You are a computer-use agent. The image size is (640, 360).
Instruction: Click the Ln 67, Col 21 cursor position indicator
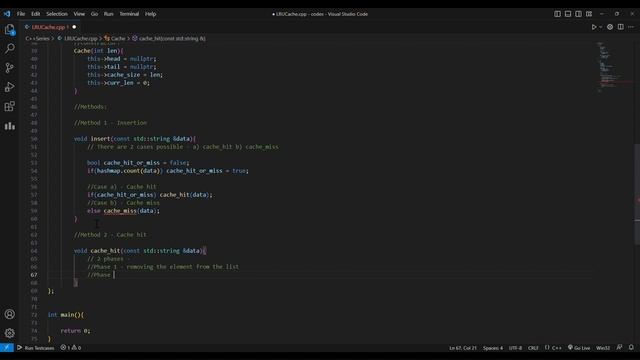pos(463,348)
